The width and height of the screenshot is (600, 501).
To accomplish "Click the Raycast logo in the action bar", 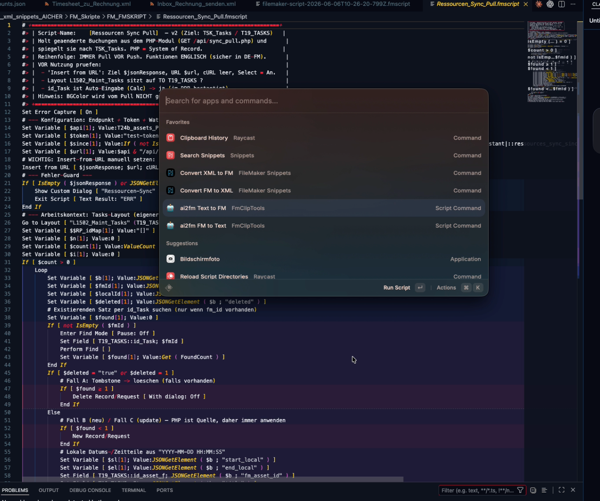I will pos(169,288).
